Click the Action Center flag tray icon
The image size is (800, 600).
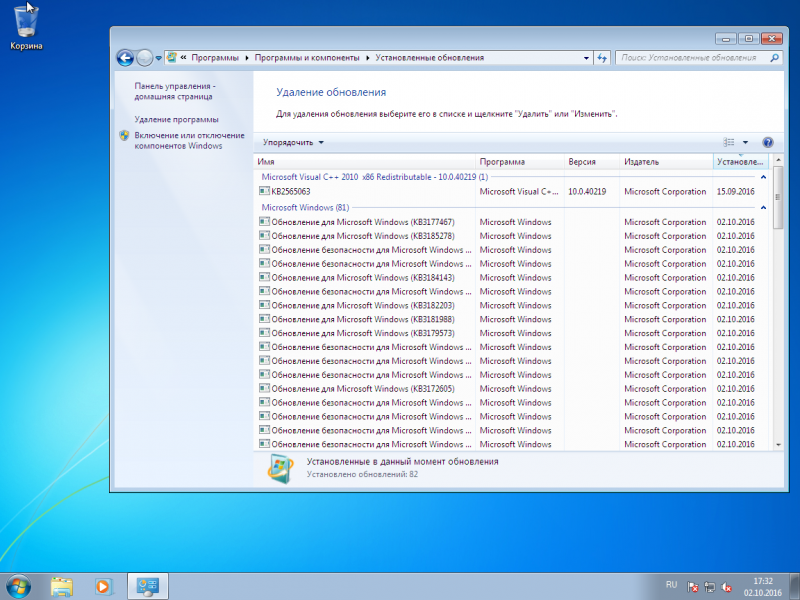coord(692,587)
